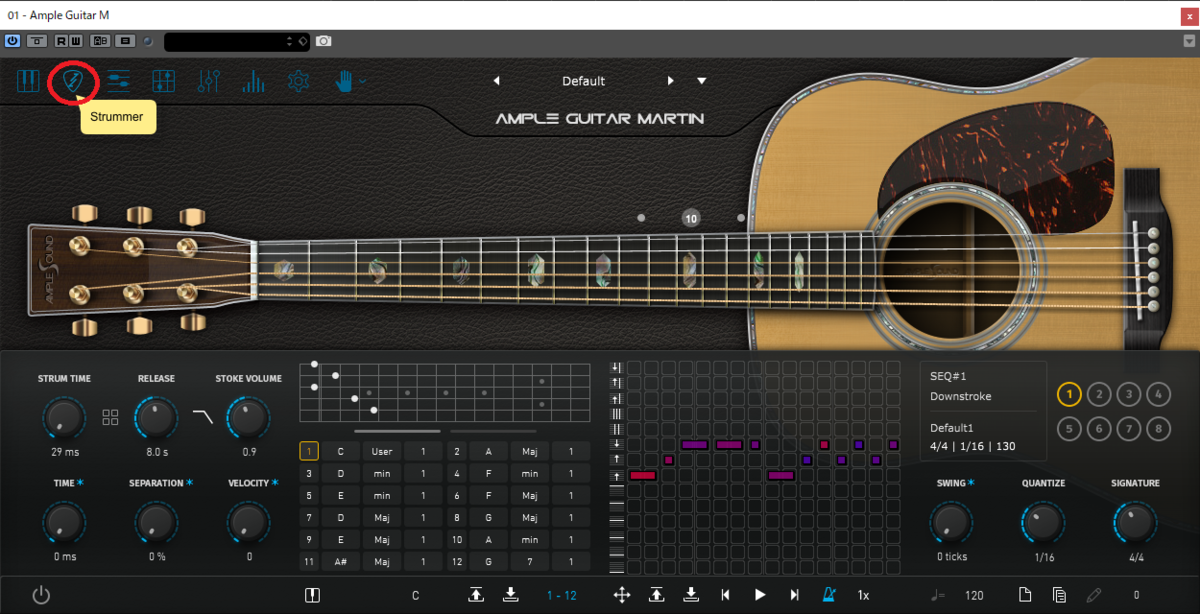The image size is (1200, 614).
Task: Click the four-arrow move icon
Action: tap(621, 595)
